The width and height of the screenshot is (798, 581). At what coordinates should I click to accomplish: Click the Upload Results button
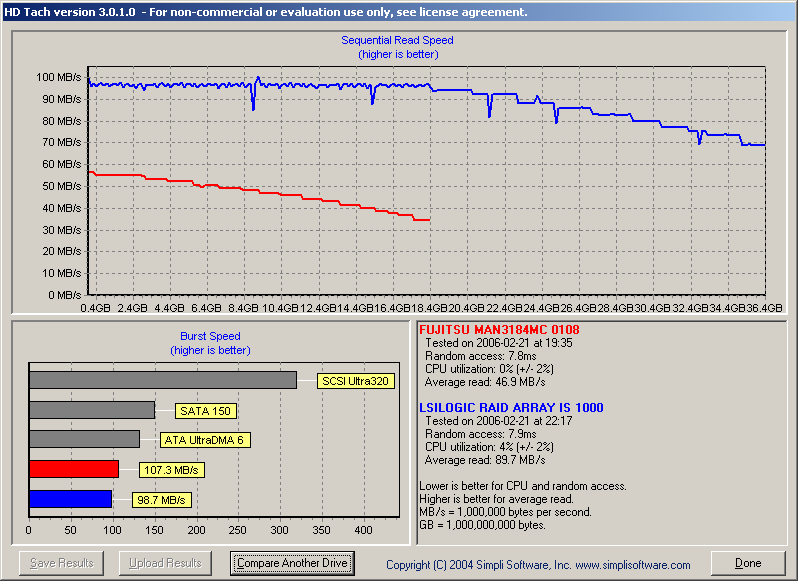click(165, 563)
